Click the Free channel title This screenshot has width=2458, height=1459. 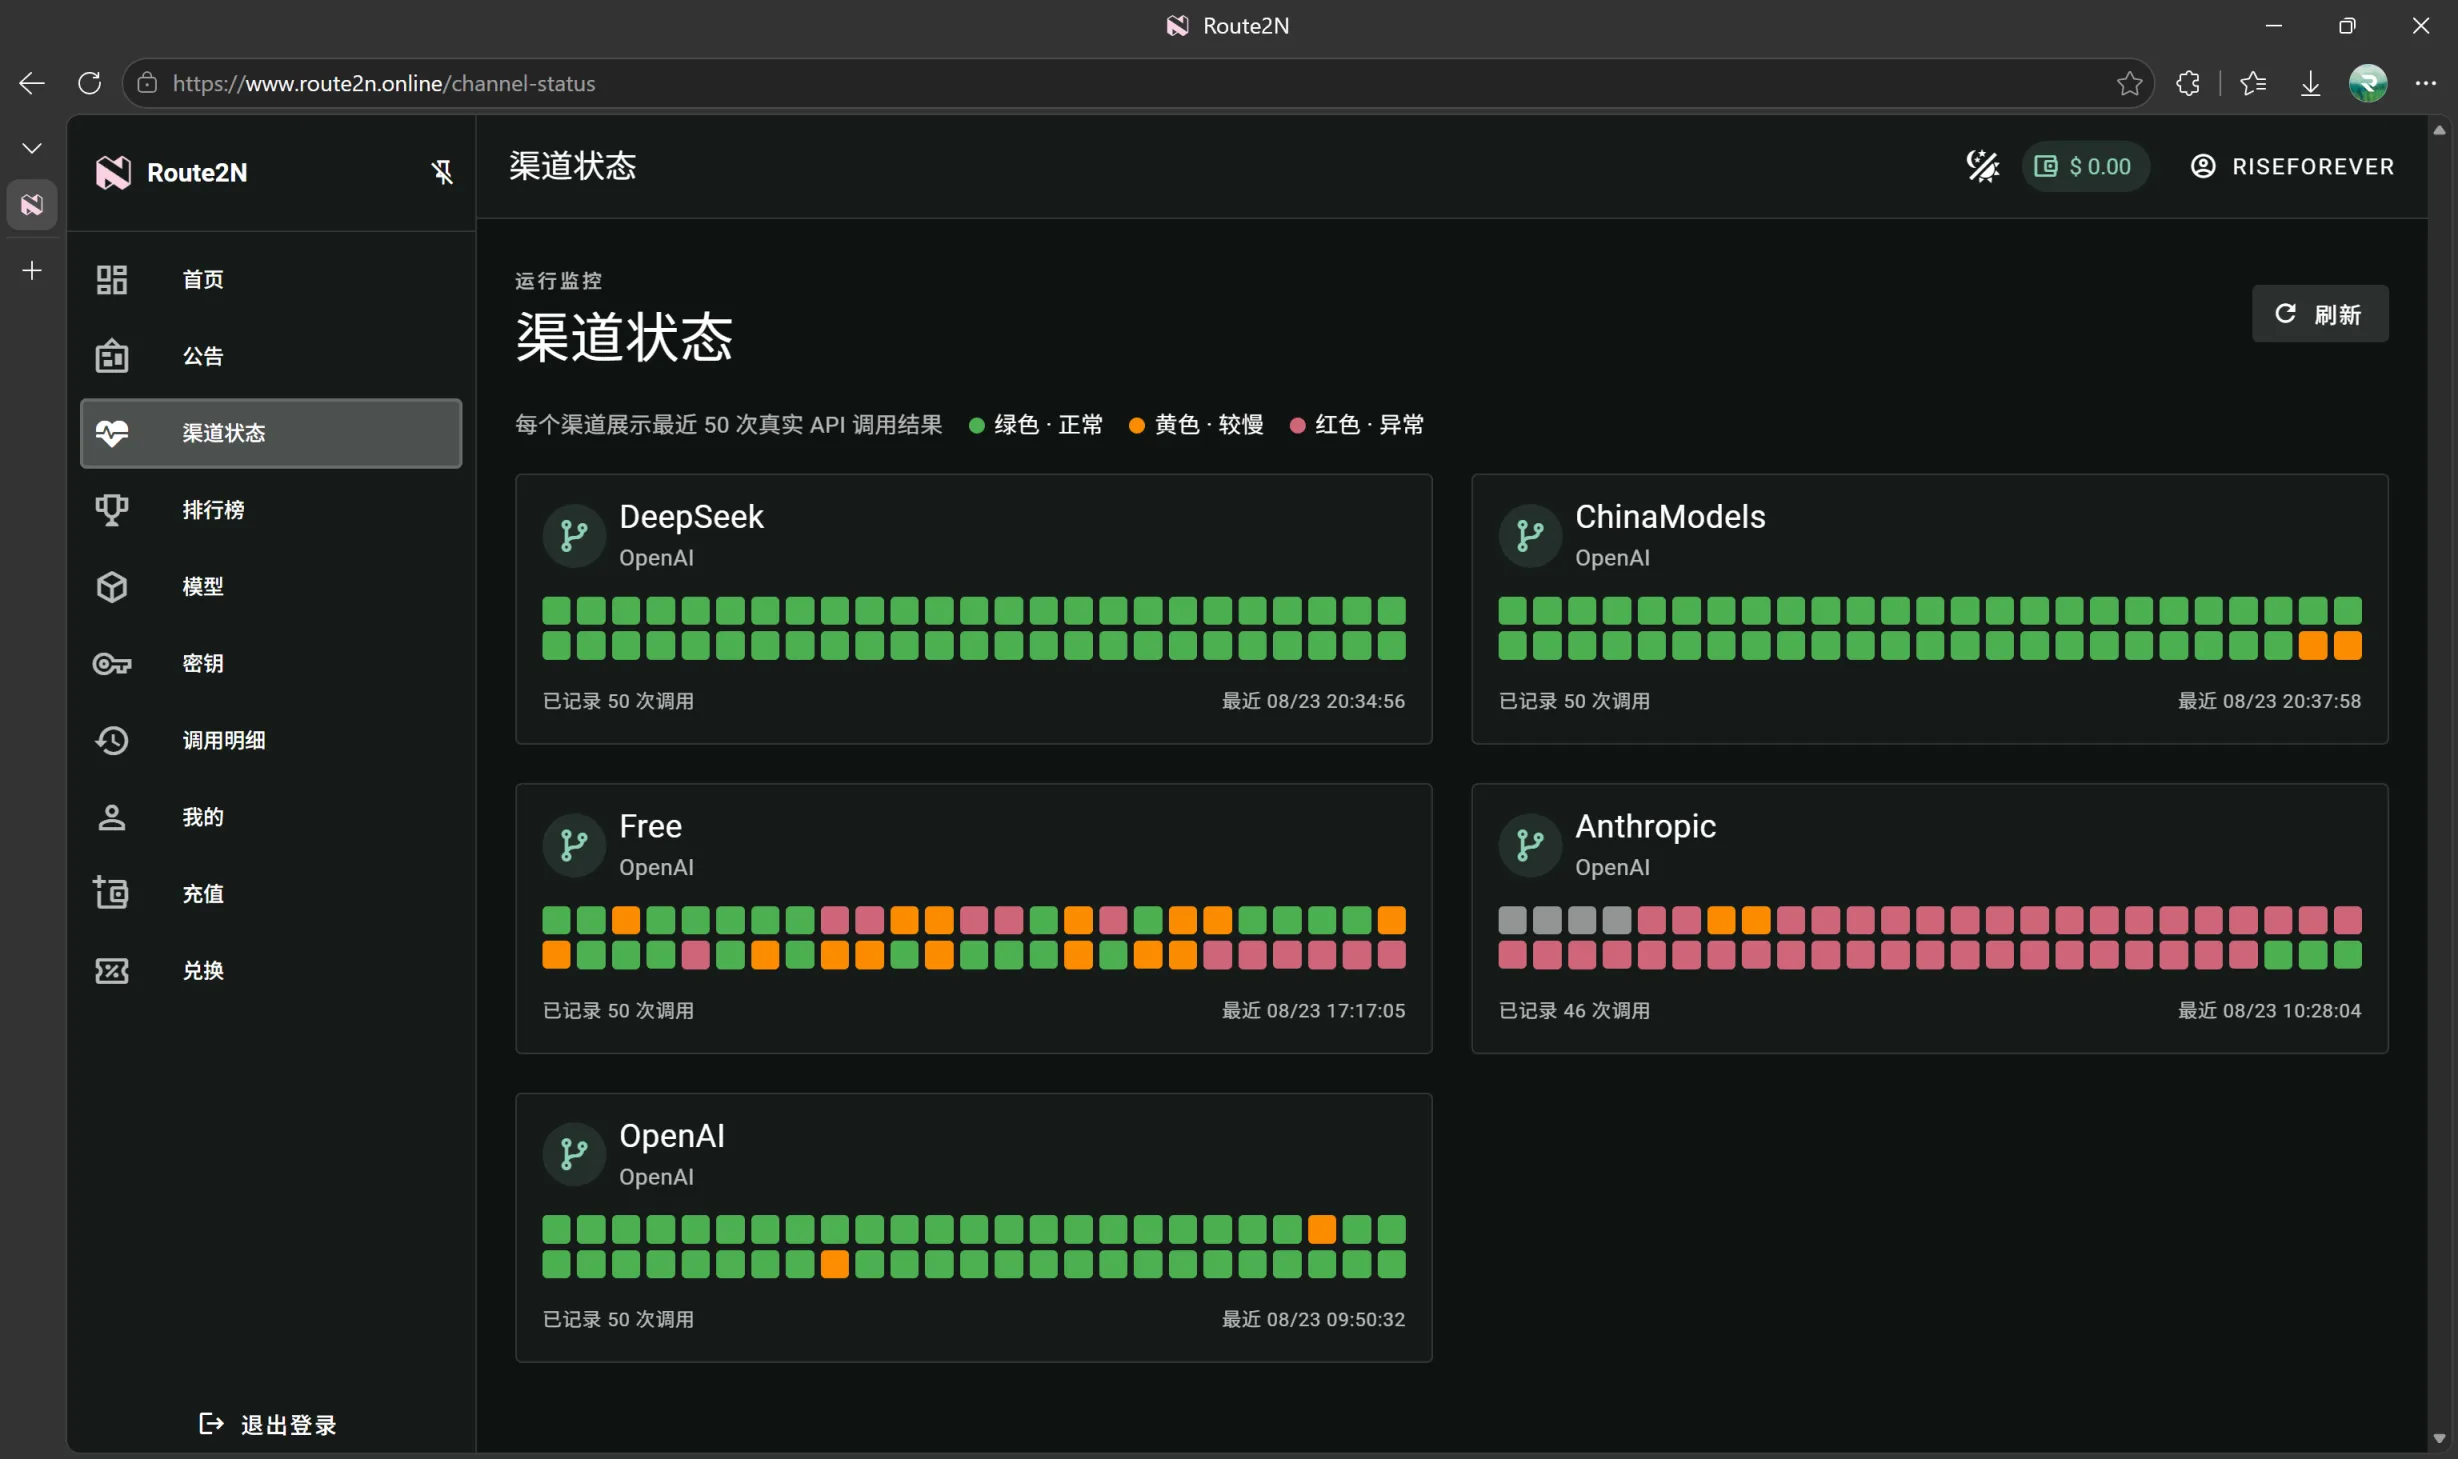tap(650, 826)
